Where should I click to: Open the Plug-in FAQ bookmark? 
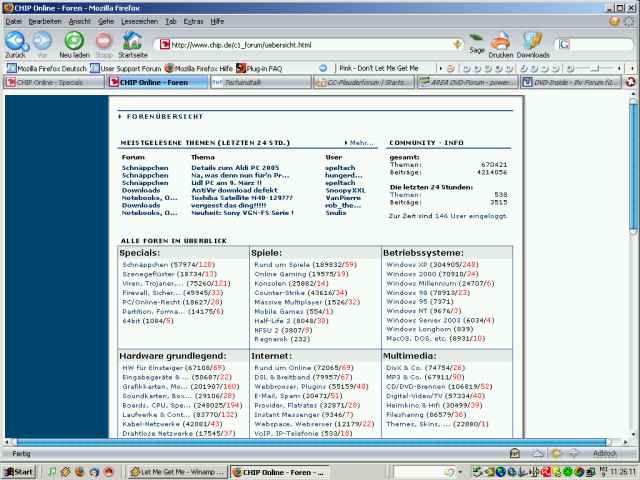click(259, 68)
